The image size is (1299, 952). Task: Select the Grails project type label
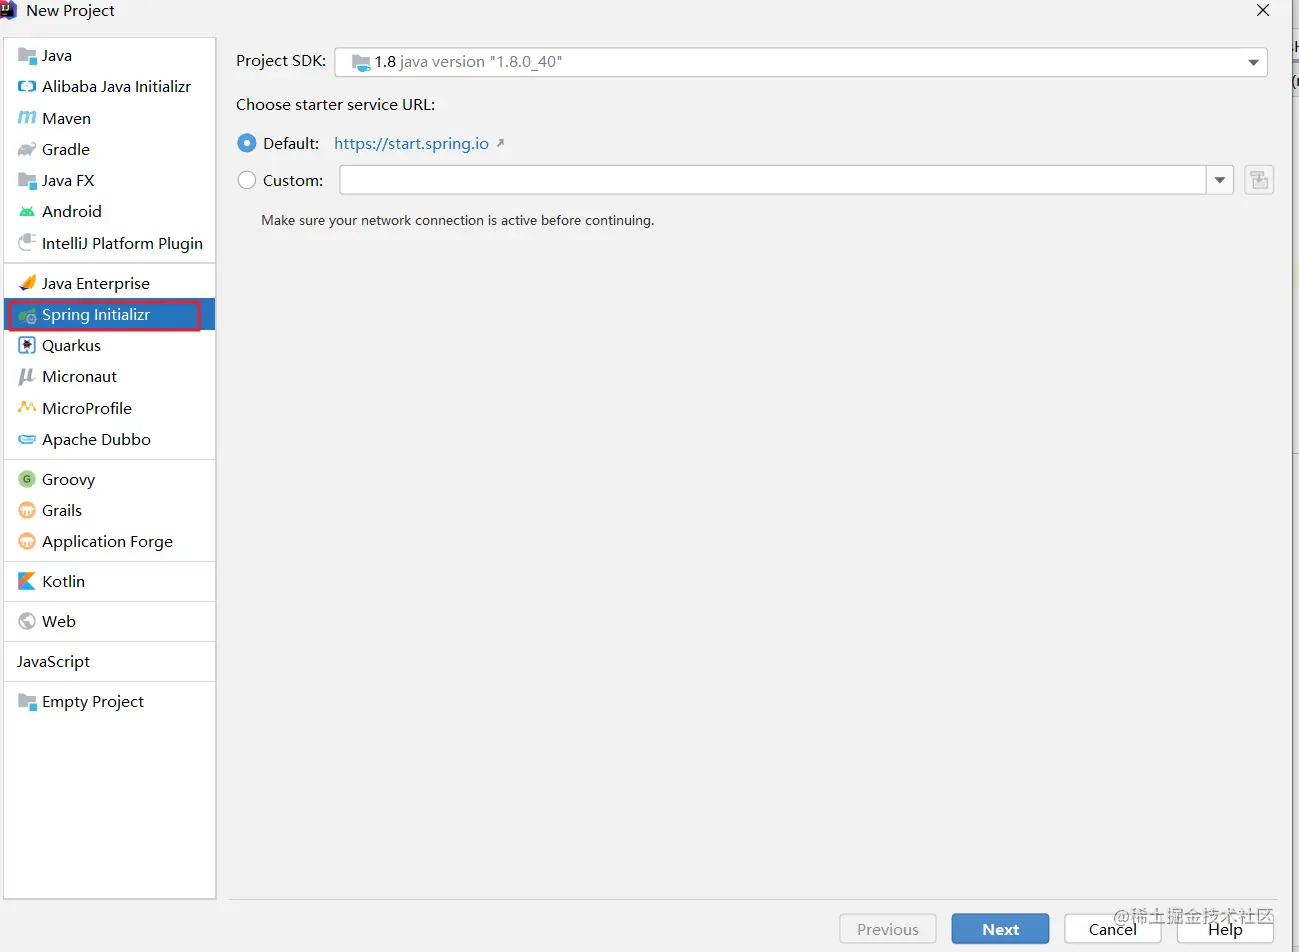[x=62, y=510]
